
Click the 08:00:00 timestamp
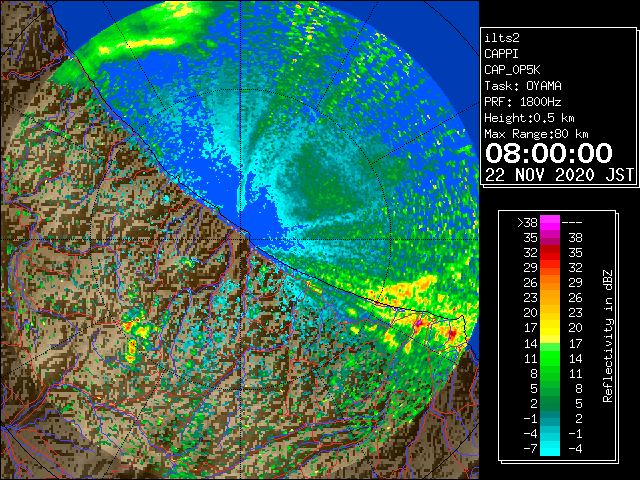pos(549,153)
